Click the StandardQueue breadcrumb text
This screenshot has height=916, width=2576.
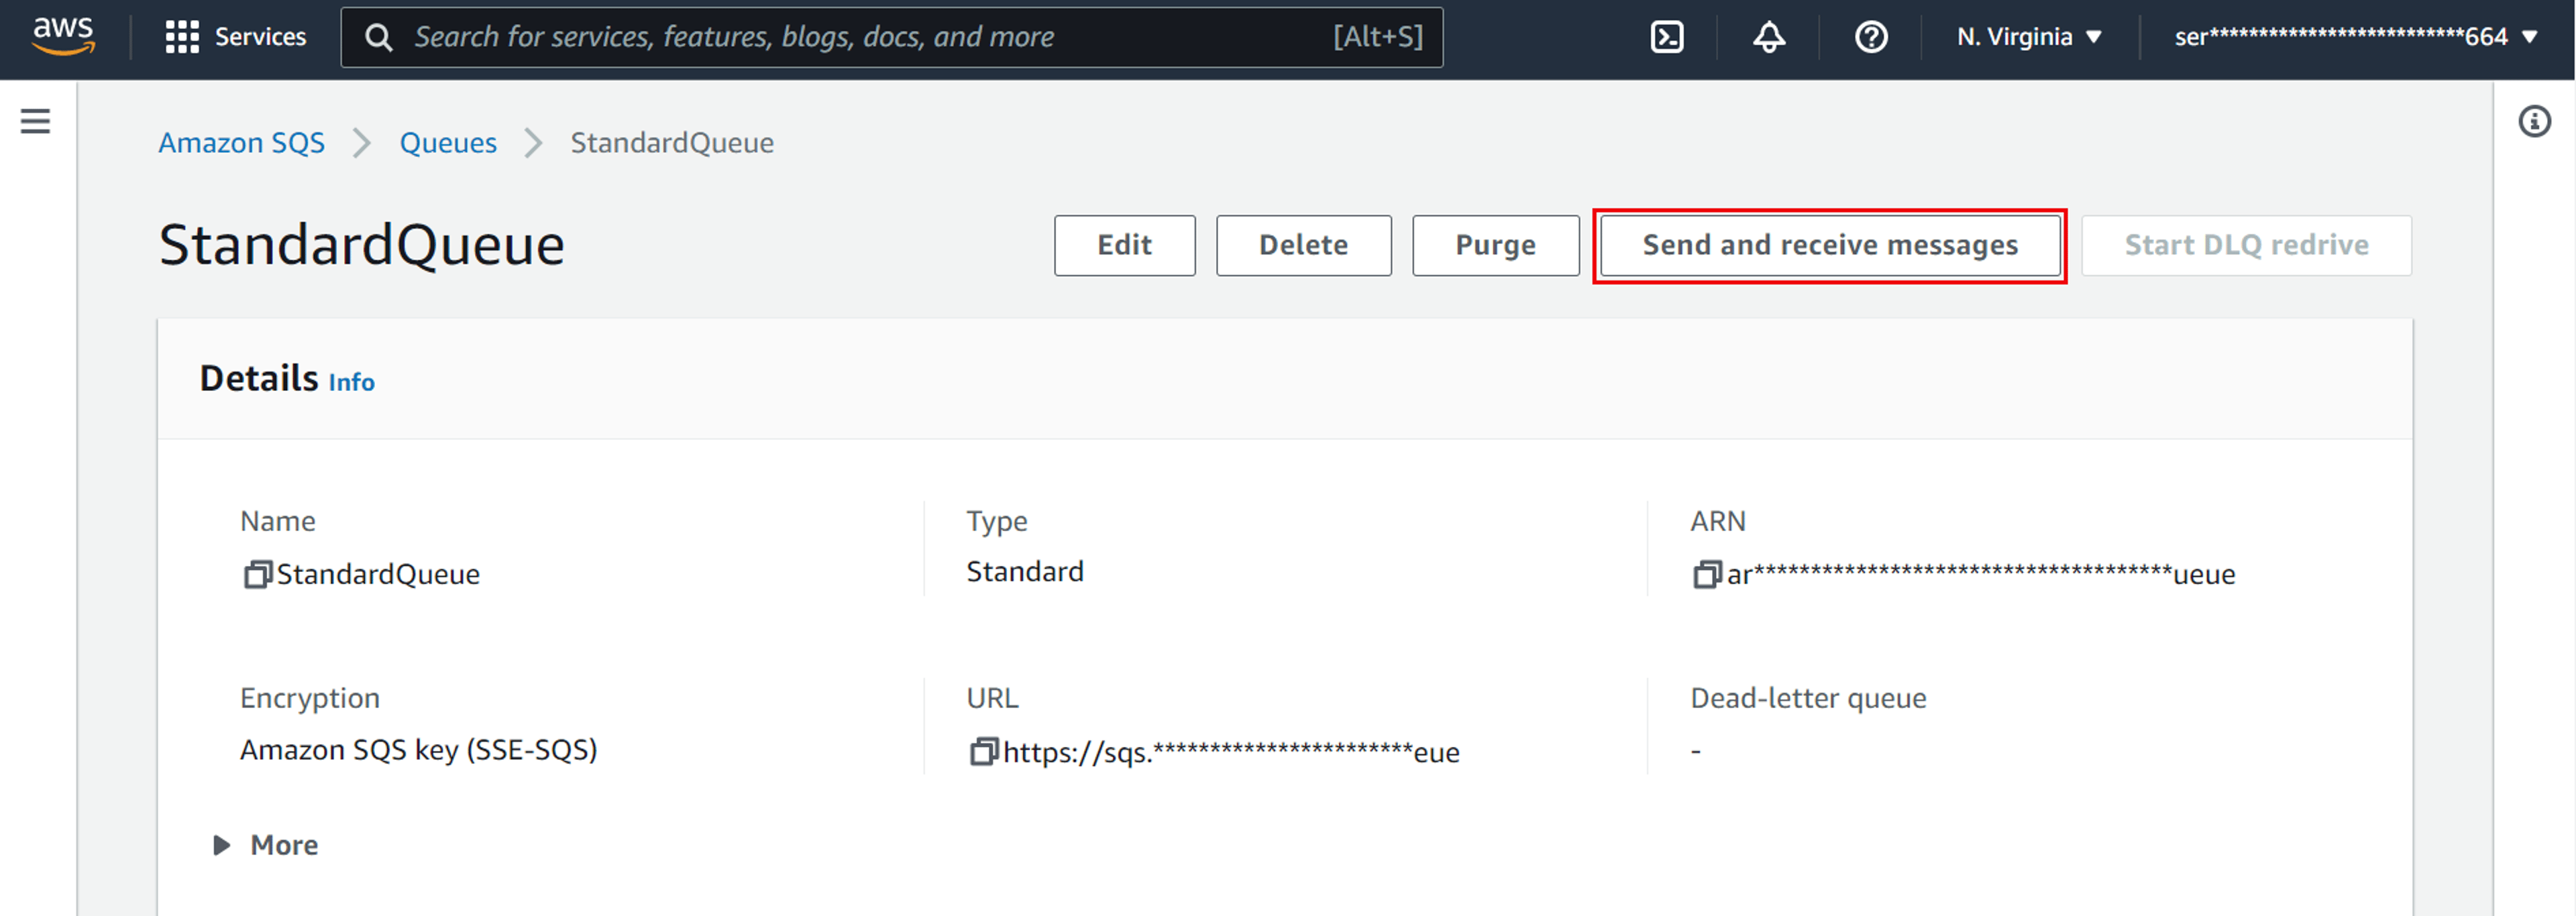tap(672, 143)
